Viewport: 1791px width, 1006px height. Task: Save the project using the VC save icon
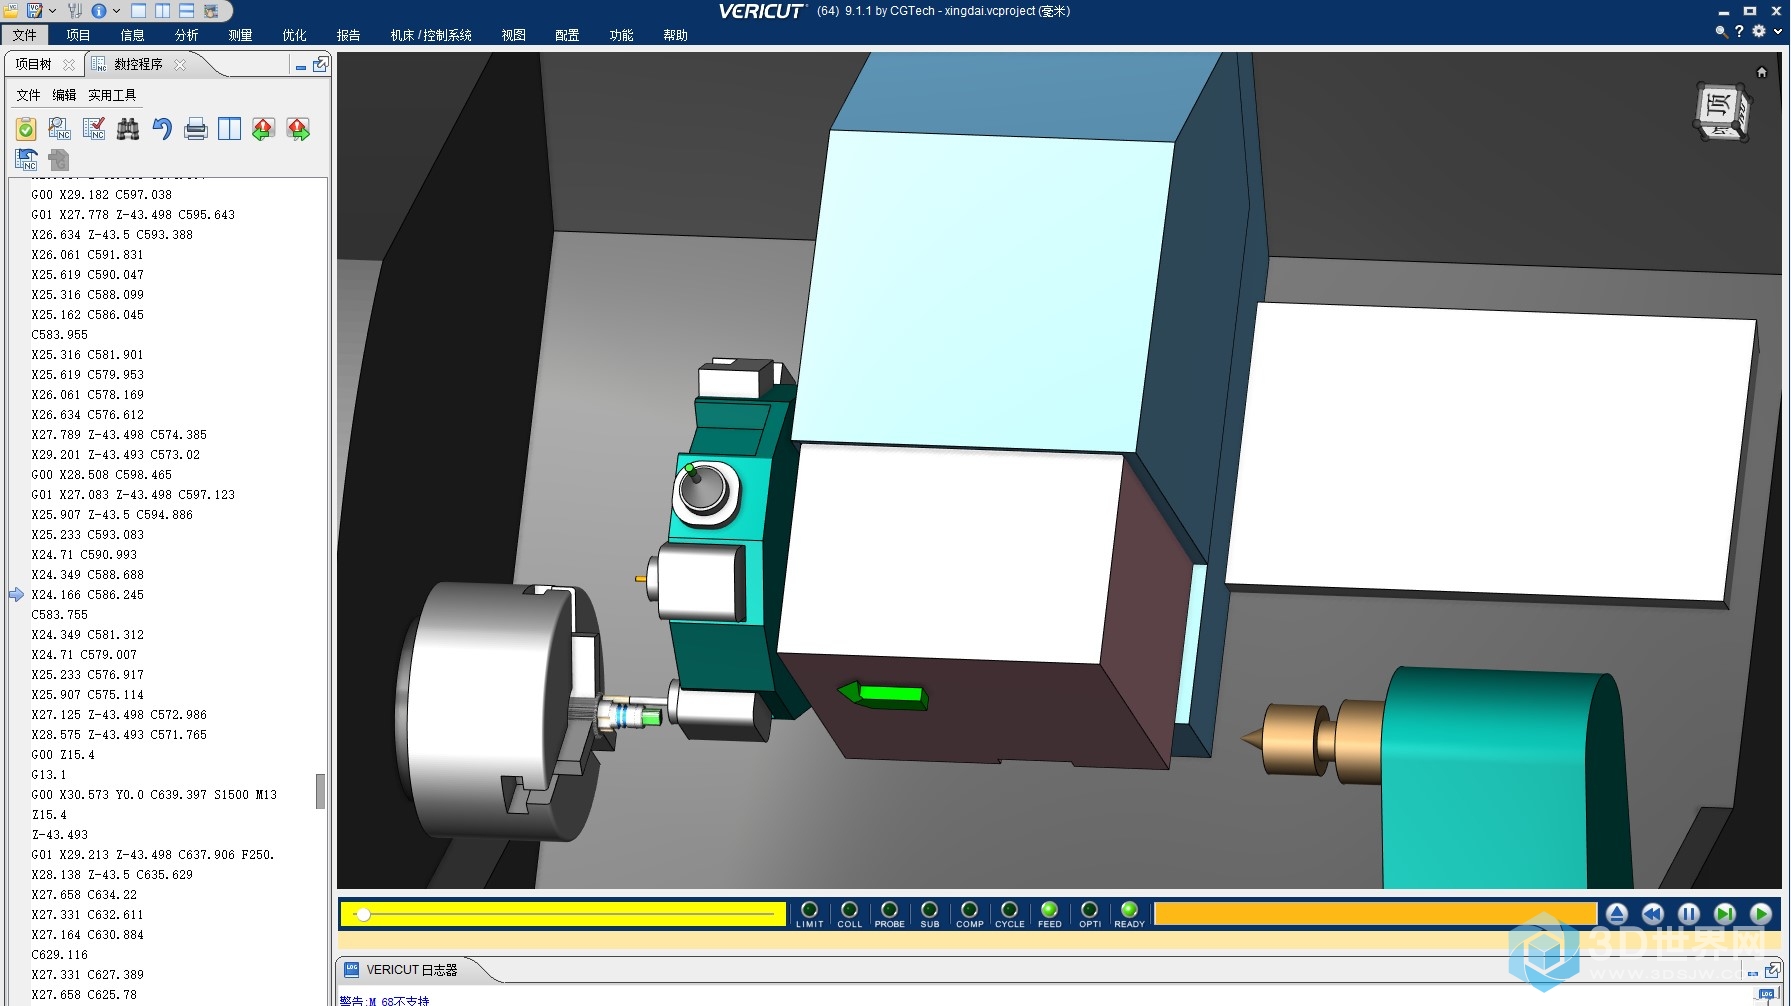click(35, 11)
